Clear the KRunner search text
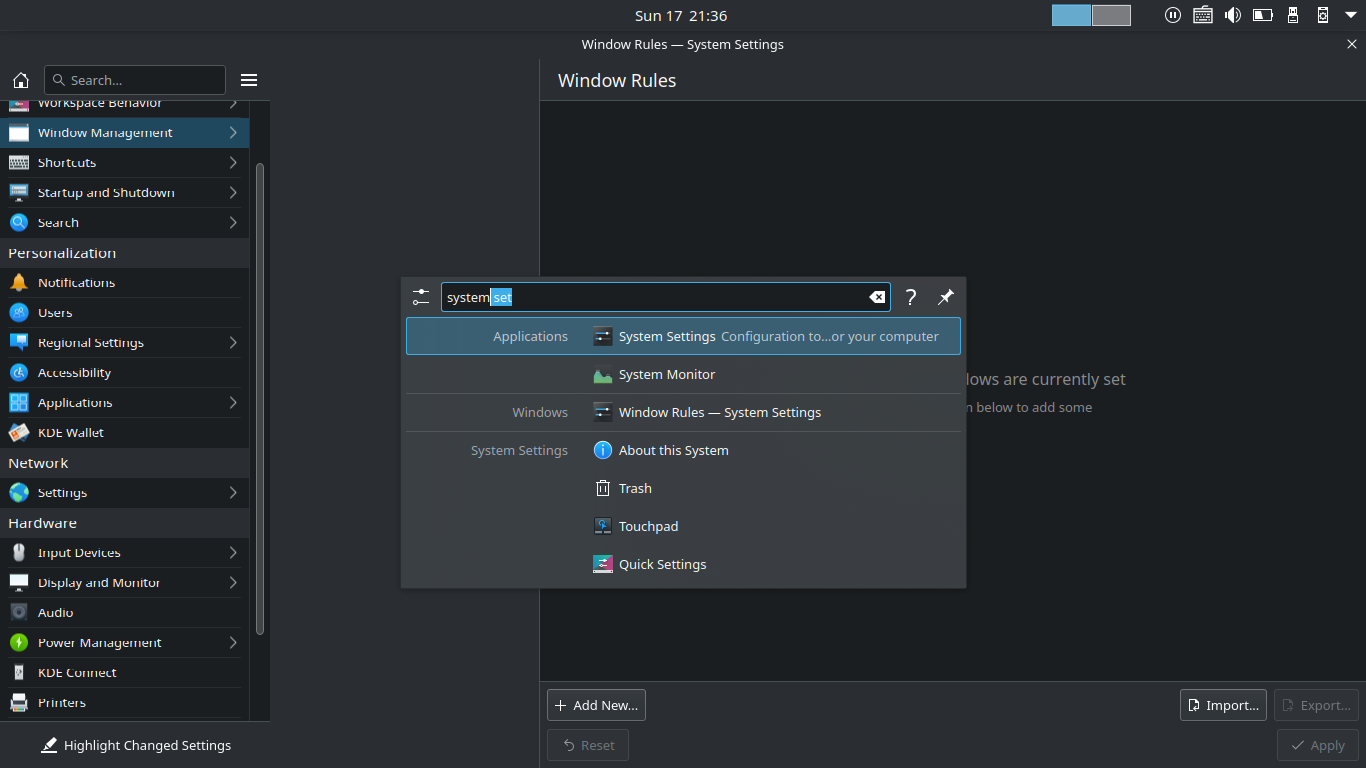The image size is (1366, 768). tap(877, 297)
